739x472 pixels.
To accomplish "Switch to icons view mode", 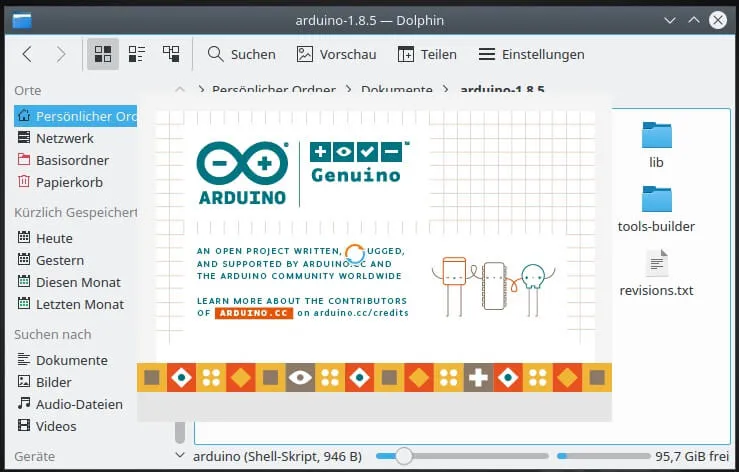I will (x=102, y=54).
